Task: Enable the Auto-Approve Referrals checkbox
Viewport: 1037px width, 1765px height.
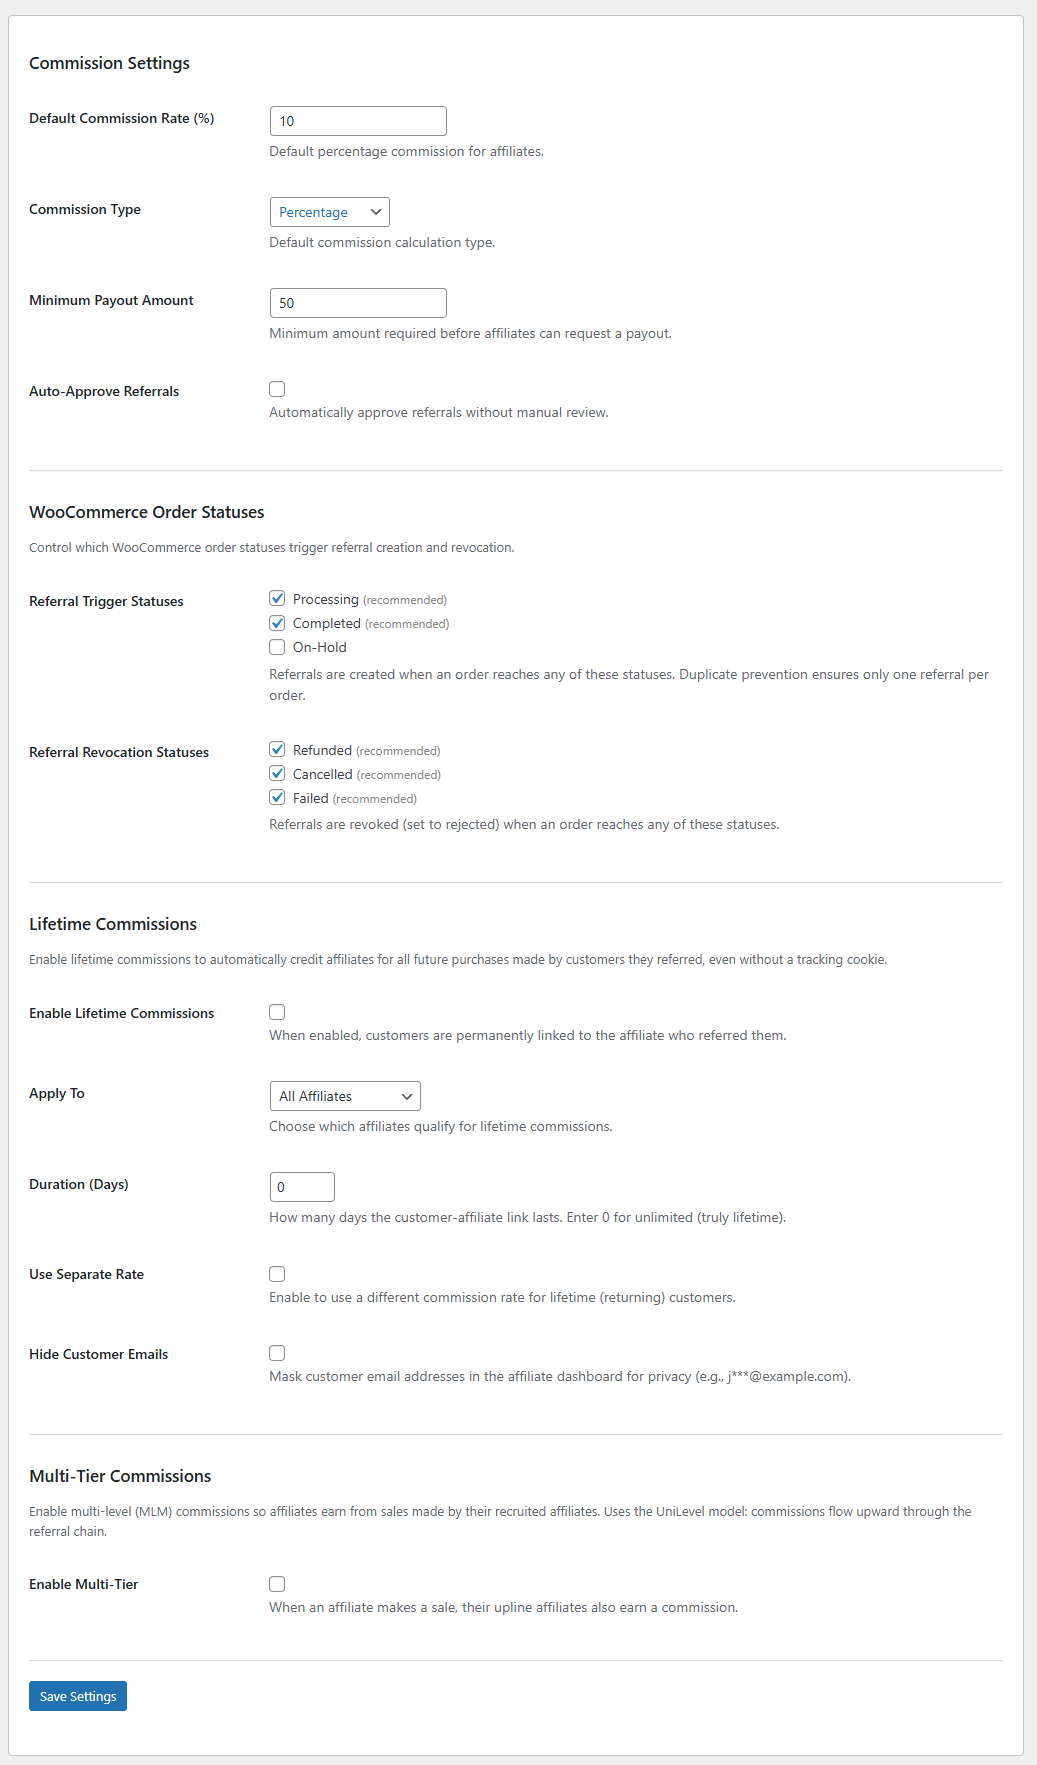Action: pyautogui.click(x=277, y=389)
